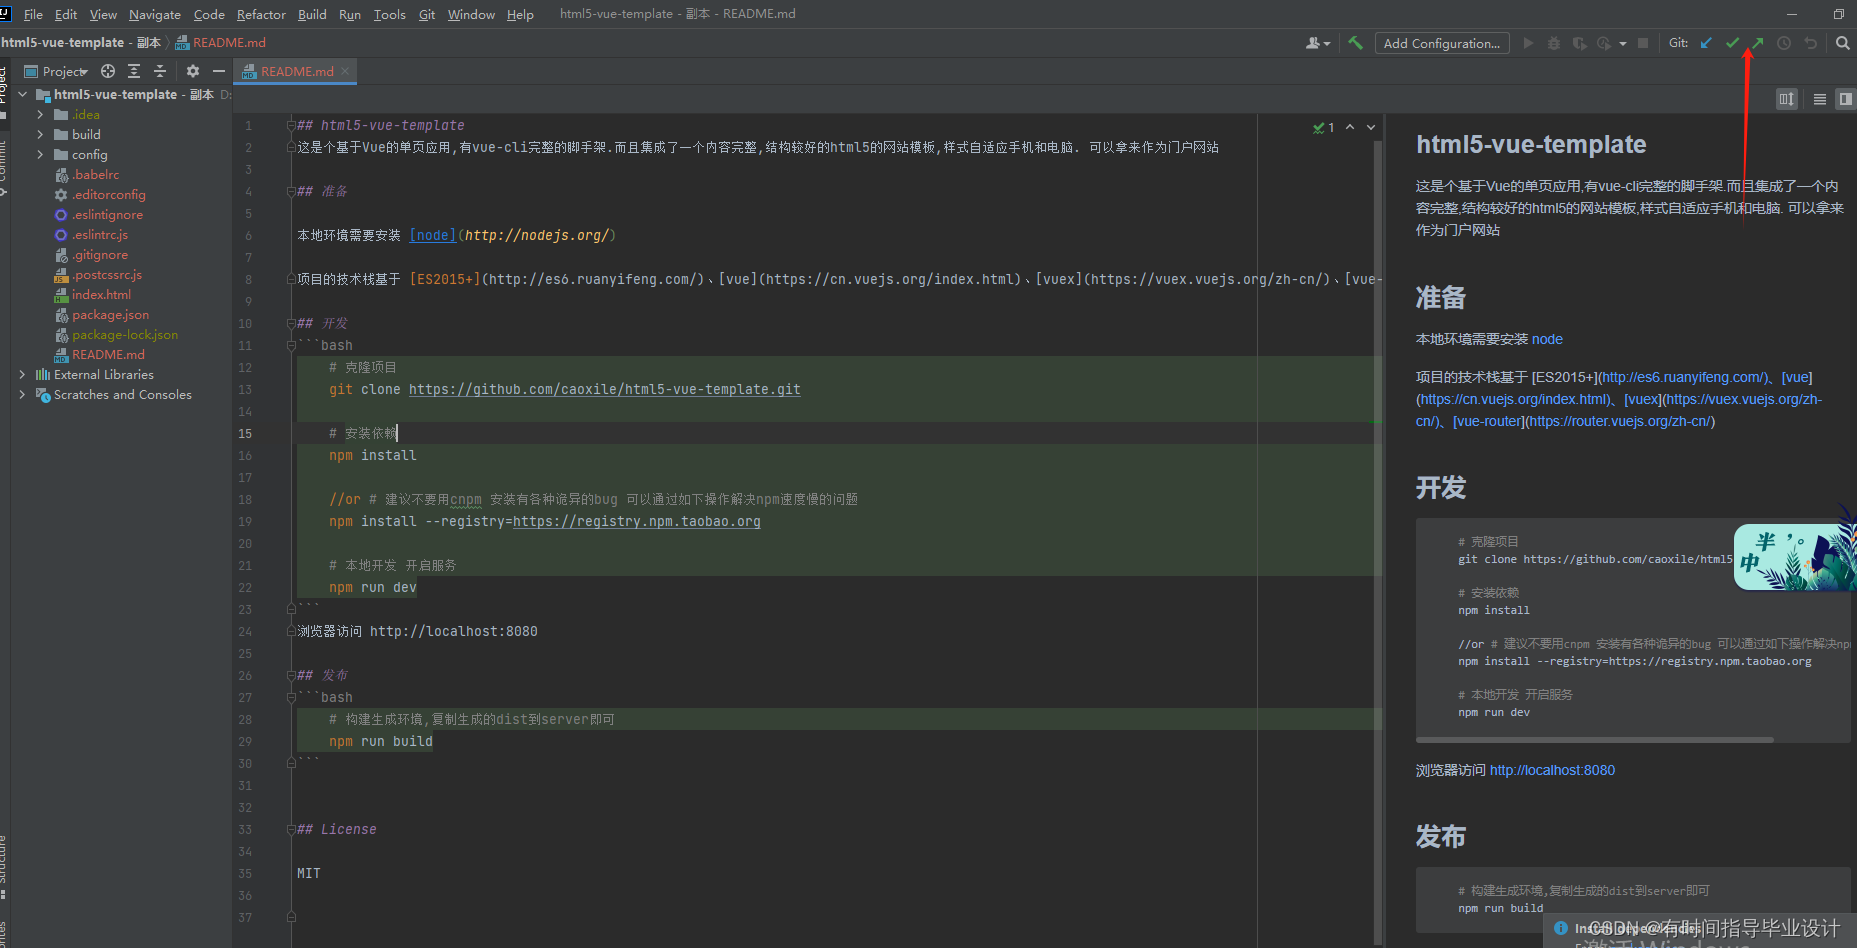
Task: Fold the bash code block at line 11
Action: tap(291, 345)
